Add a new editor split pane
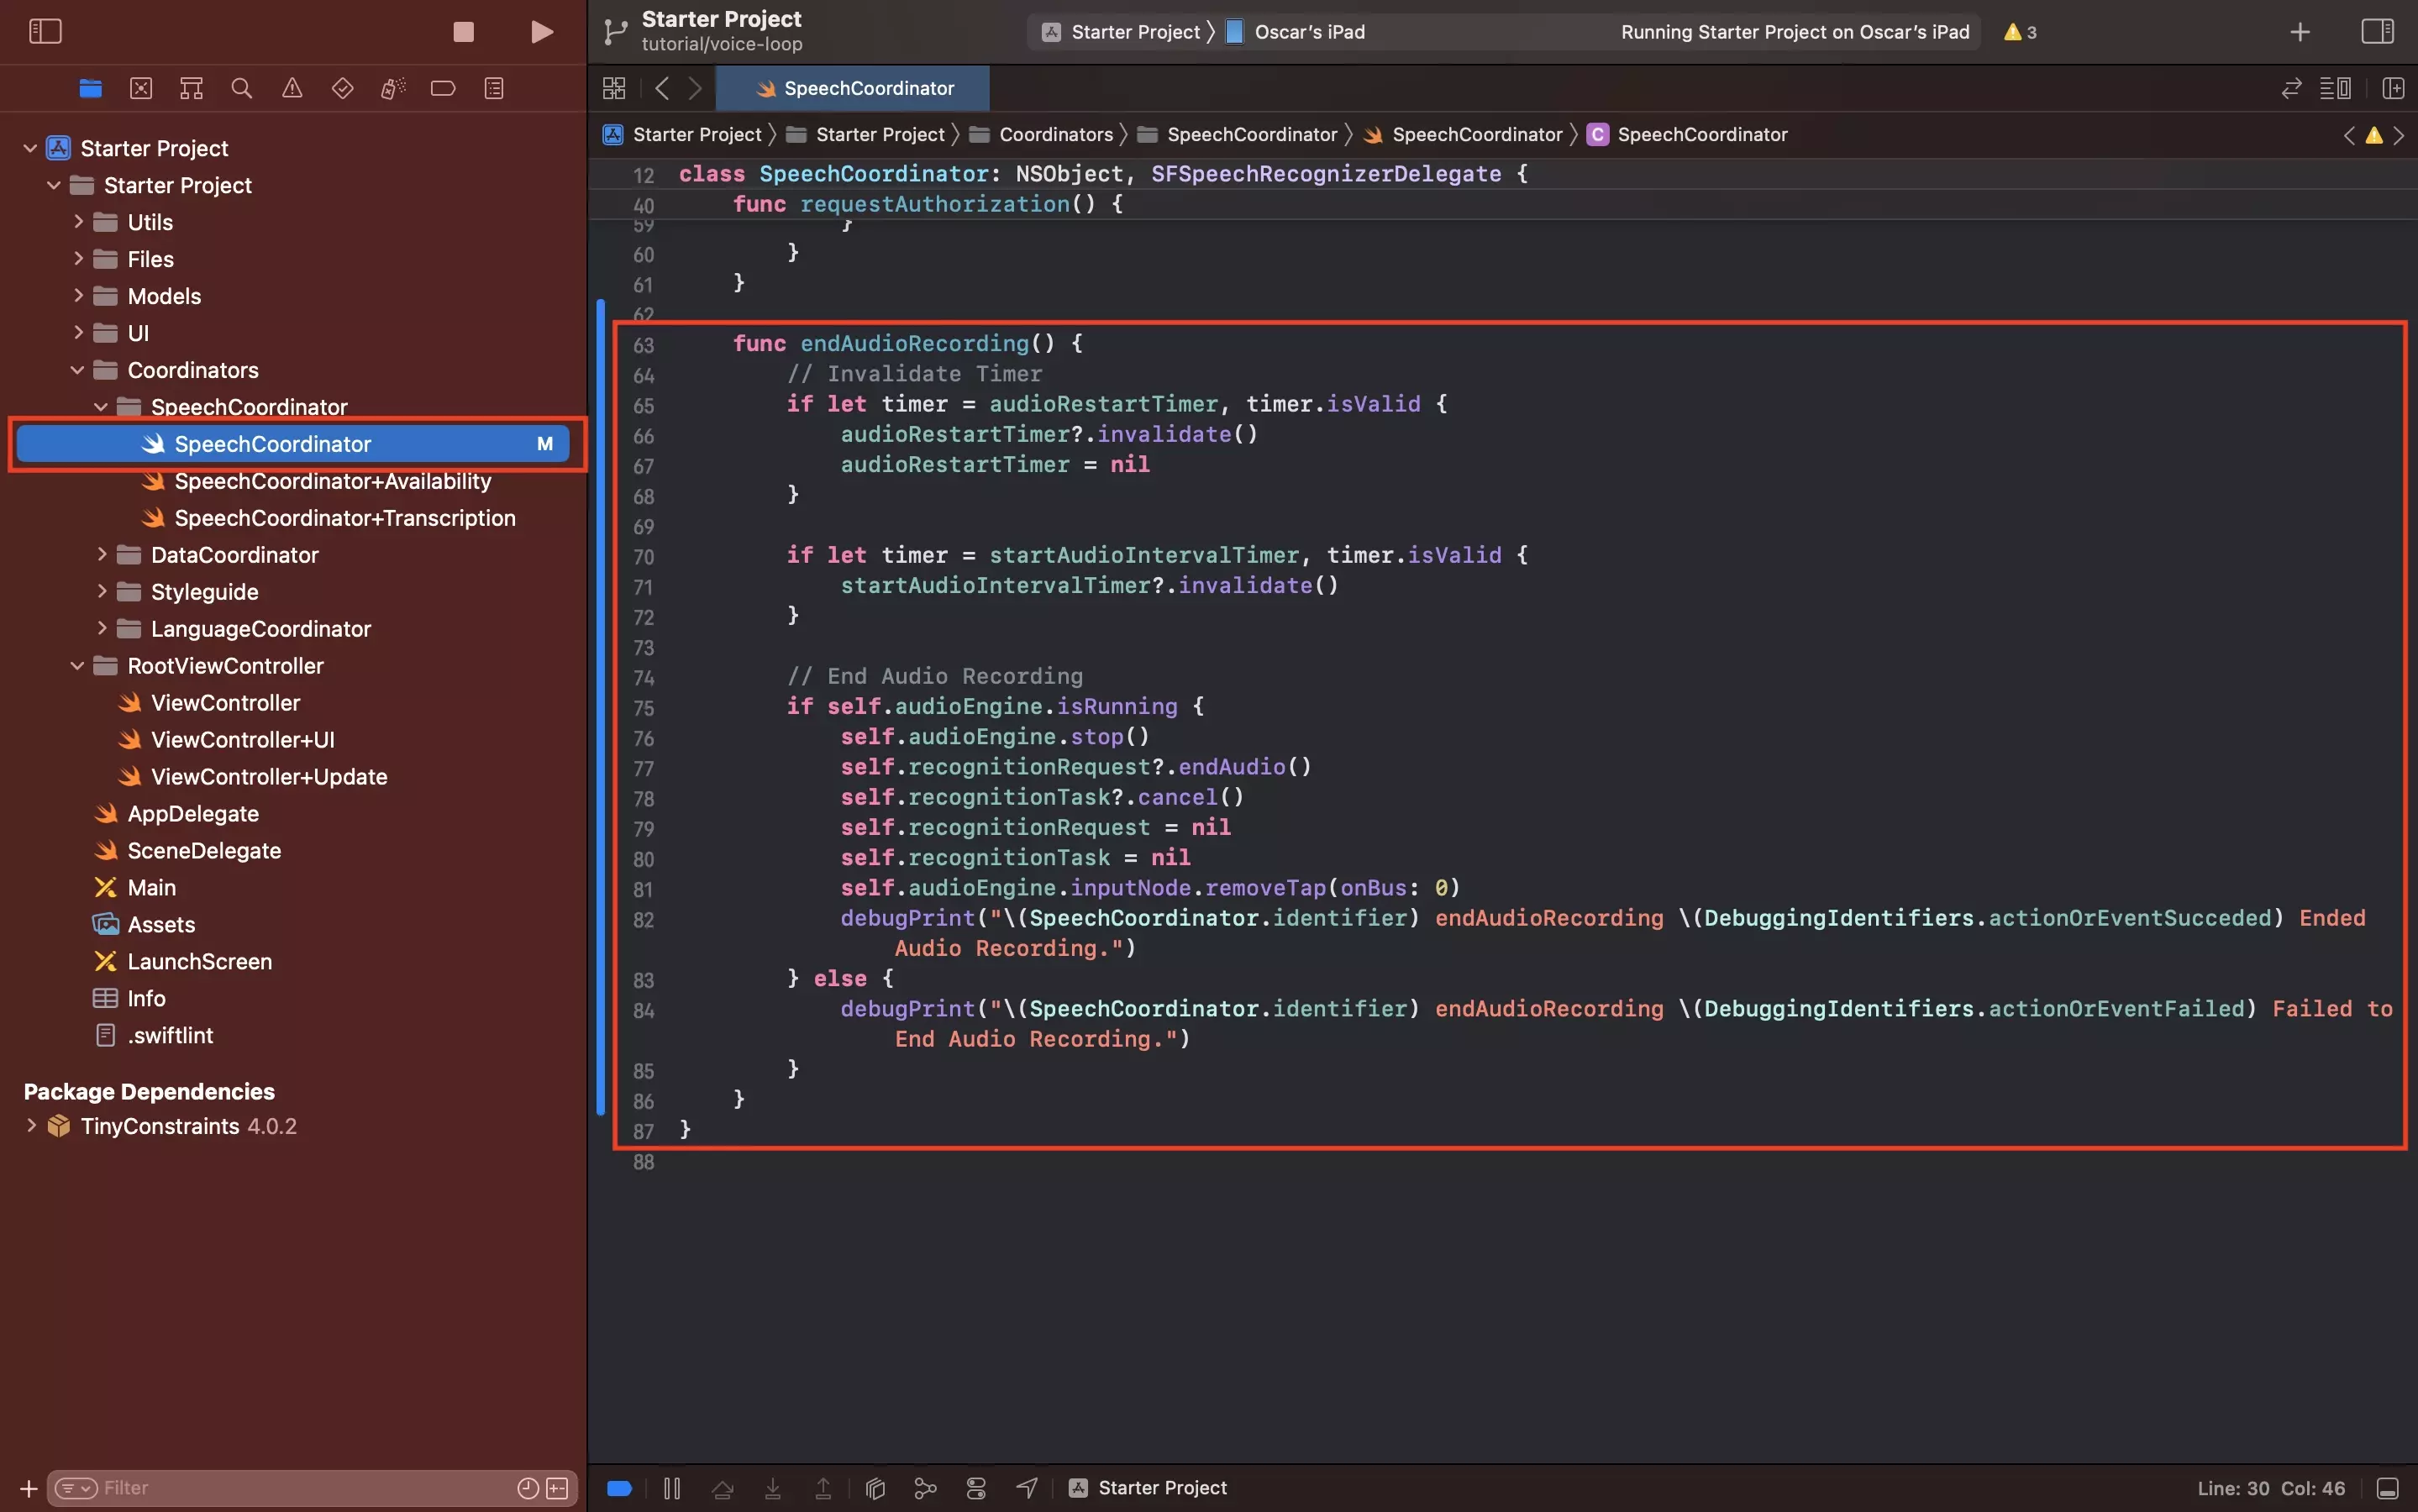This screenshot has width=2418, height=1512. (2393, 88)
